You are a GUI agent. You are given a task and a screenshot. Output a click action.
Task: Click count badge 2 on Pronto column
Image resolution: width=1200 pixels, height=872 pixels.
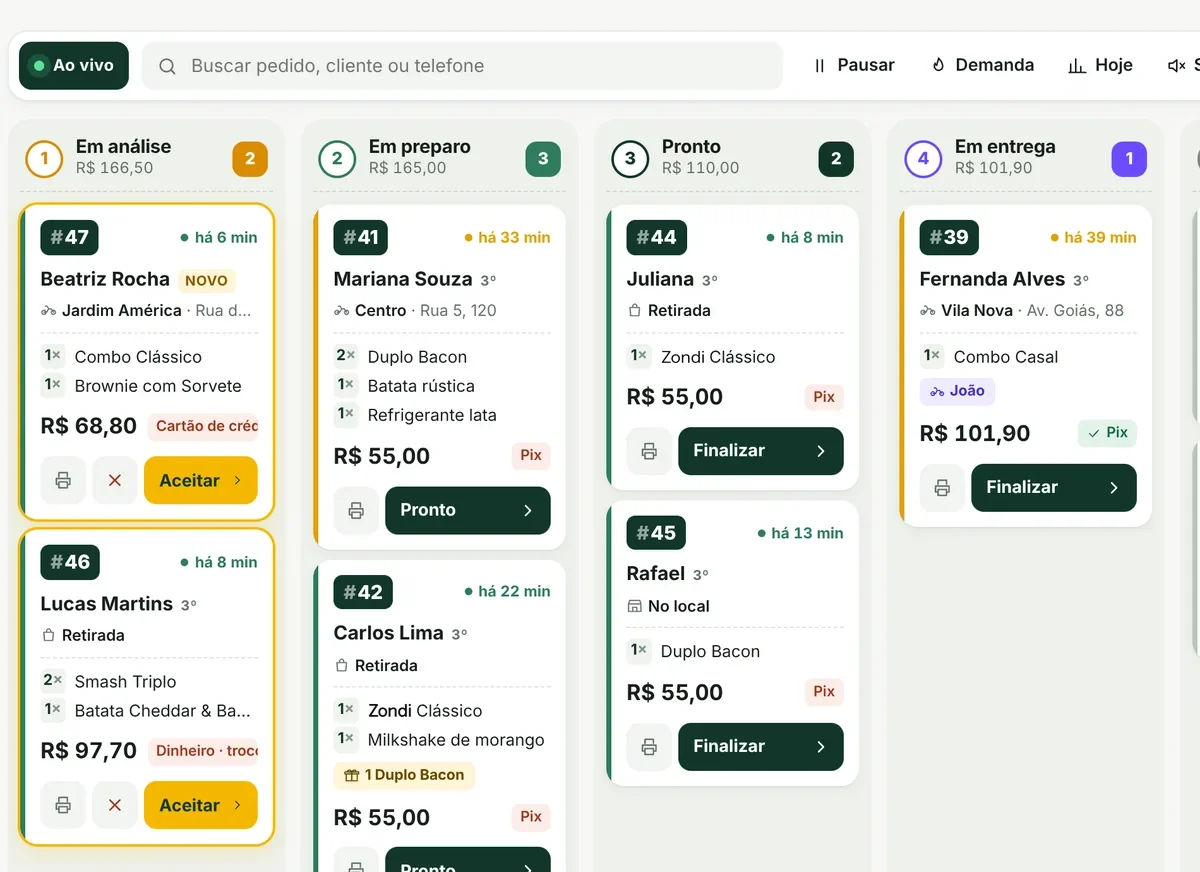(x=836, y=158)
